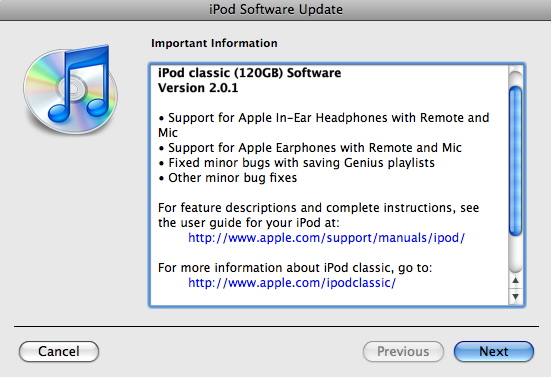Viewport: 551px width, 377px height.
Task: Open the apple.com support manuals iPod link
Action: coord(326,238)
